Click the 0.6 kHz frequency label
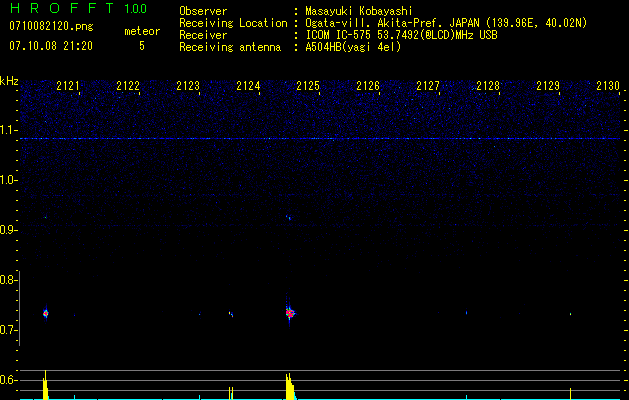 tap(8, 380)
